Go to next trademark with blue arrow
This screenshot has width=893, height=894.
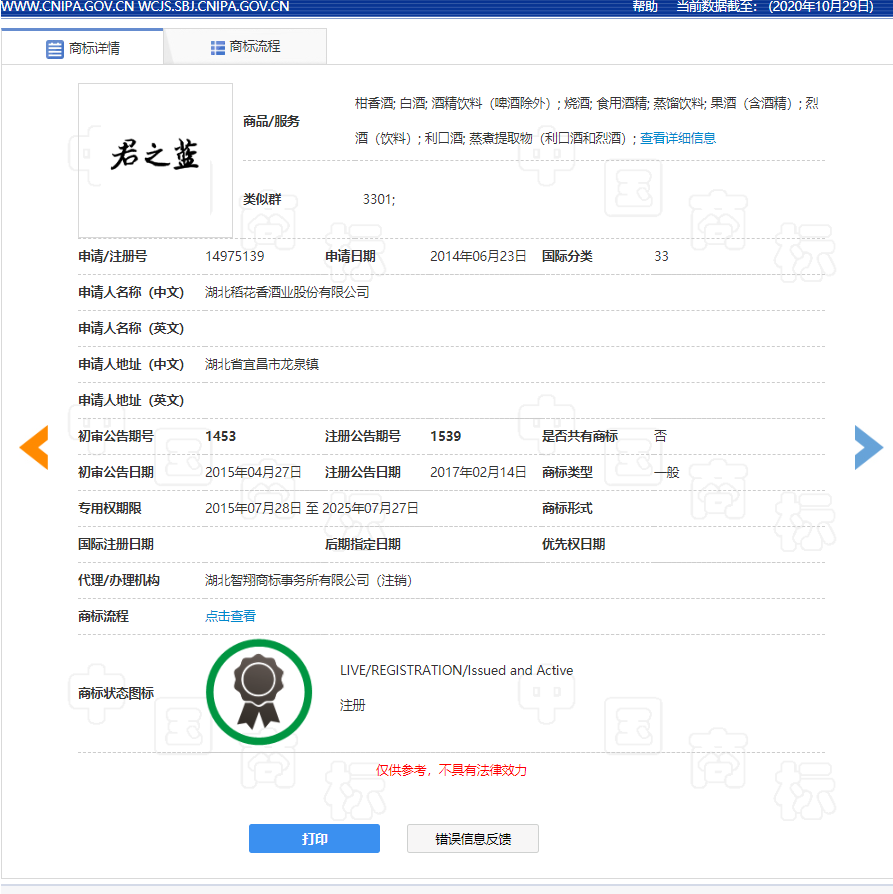click(x=868, y=447)
